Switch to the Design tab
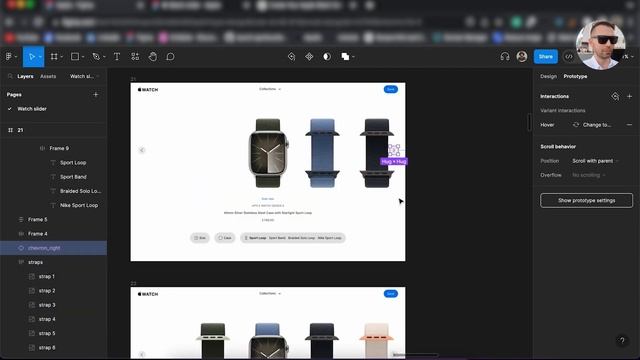Viewport: 640px width, 360px height. click(x=548, y=76)
